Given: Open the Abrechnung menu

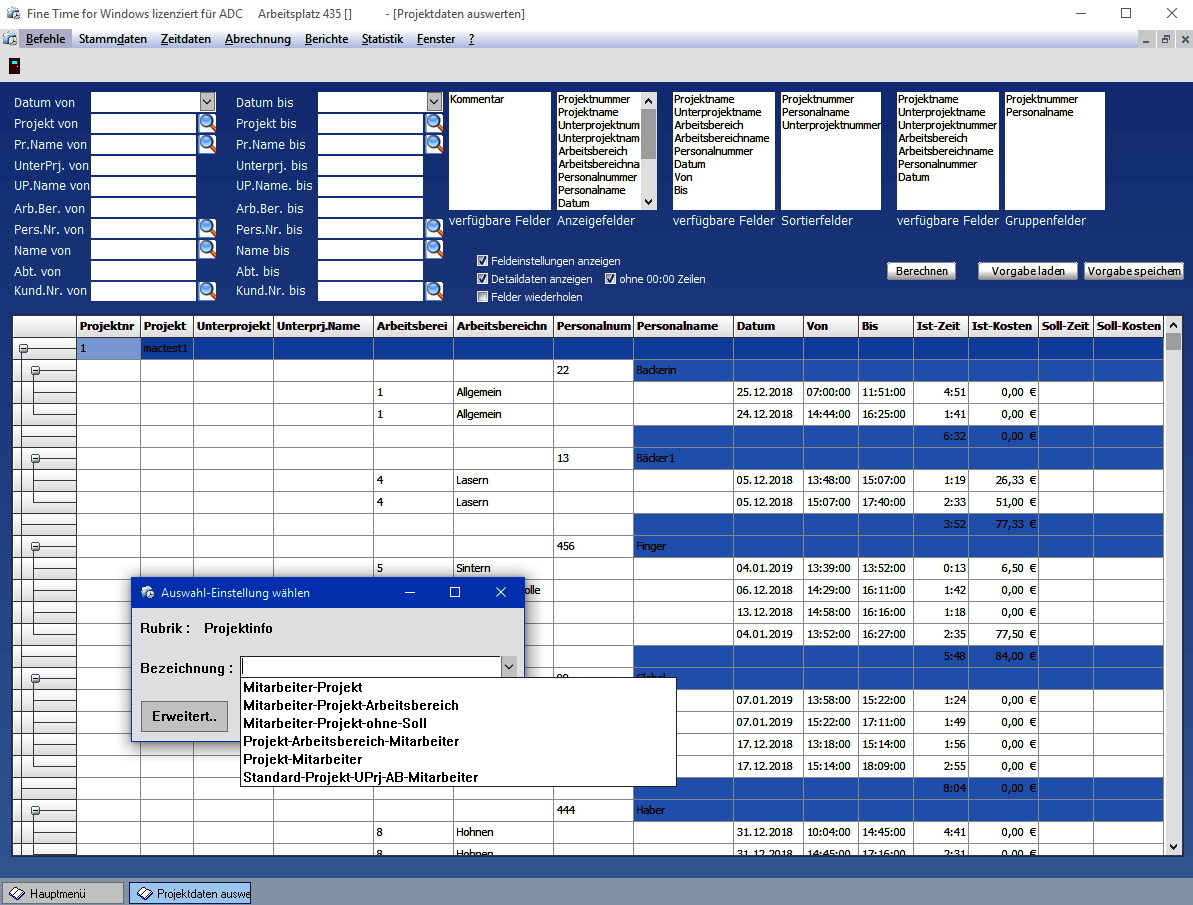Looking at the screenshot, I should [257, 39].
